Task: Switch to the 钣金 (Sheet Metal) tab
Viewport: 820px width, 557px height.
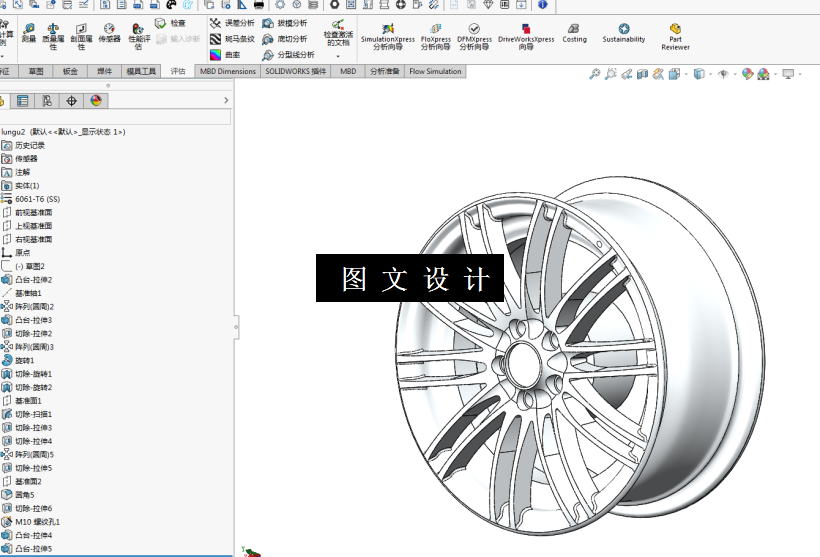Action: 70,71
